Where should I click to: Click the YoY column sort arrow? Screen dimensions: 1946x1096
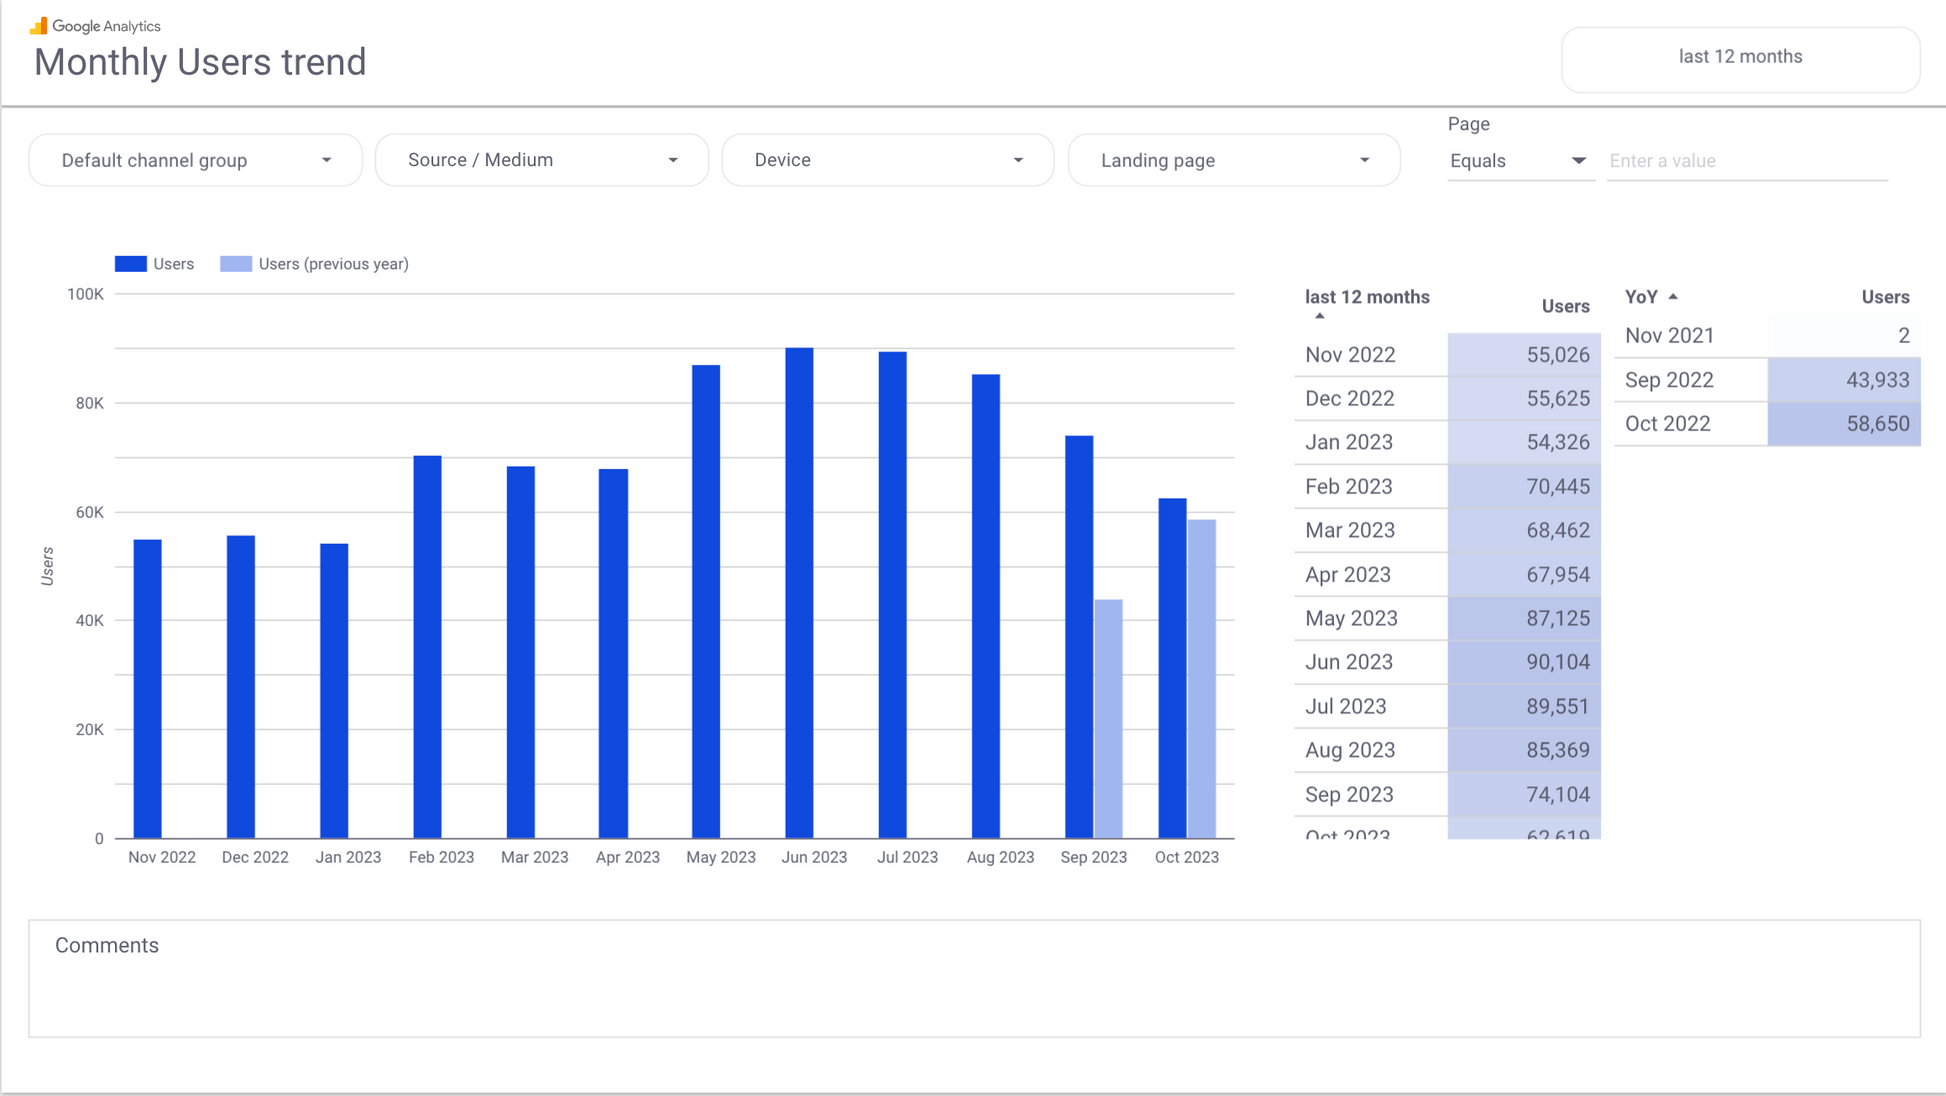(1673, 297)
